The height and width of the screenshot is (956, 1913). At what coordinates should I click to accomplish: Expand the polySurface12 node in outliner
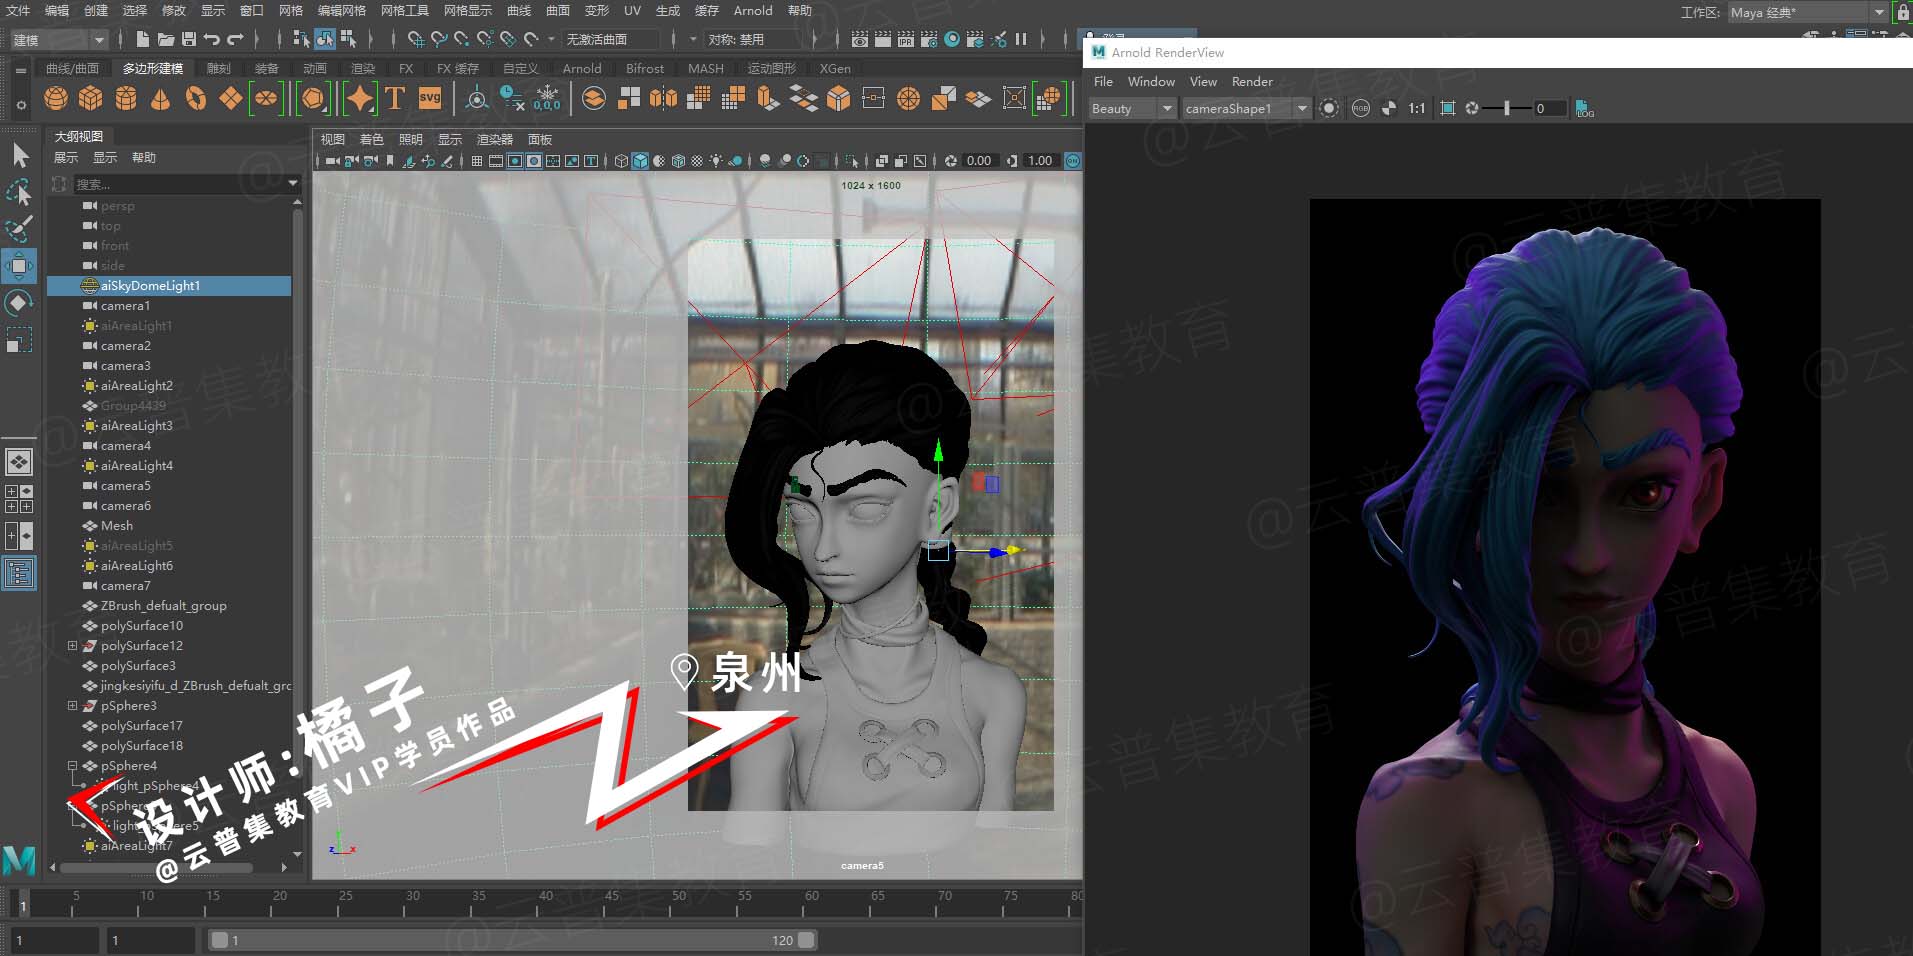[x=72, y=646]
